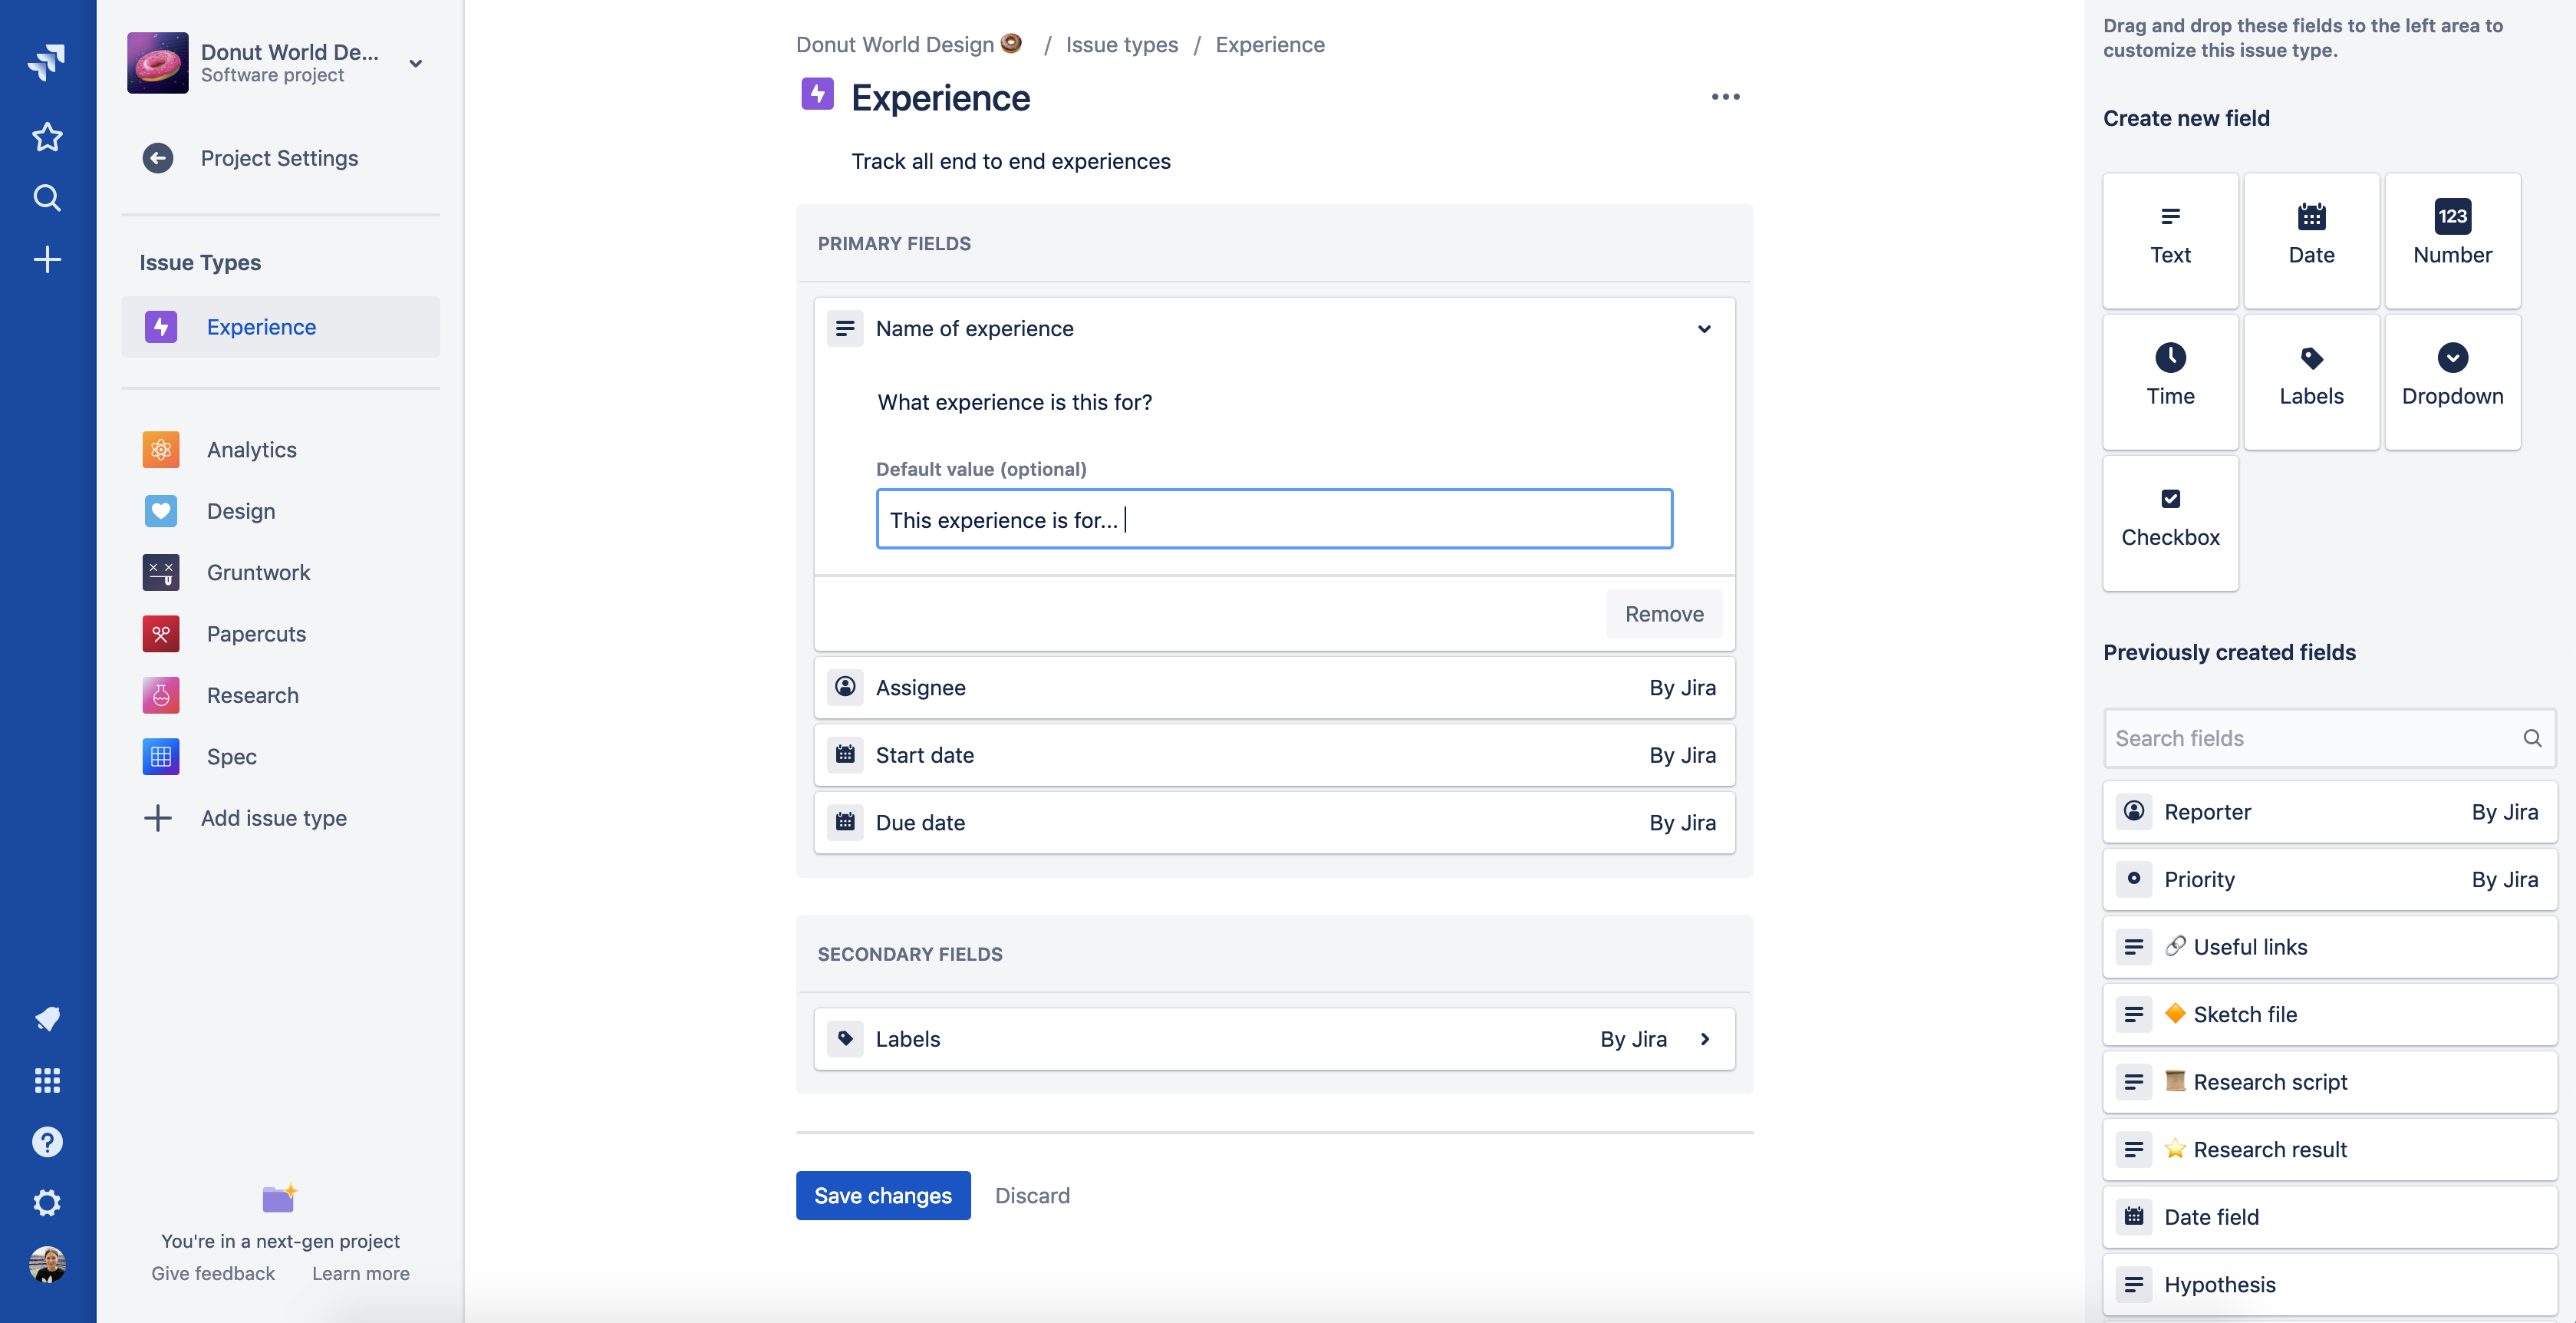Viewport: 2576px width, 1323px height.
Task: Click the create plus icon in sidebar
Action: pos(47,260)
